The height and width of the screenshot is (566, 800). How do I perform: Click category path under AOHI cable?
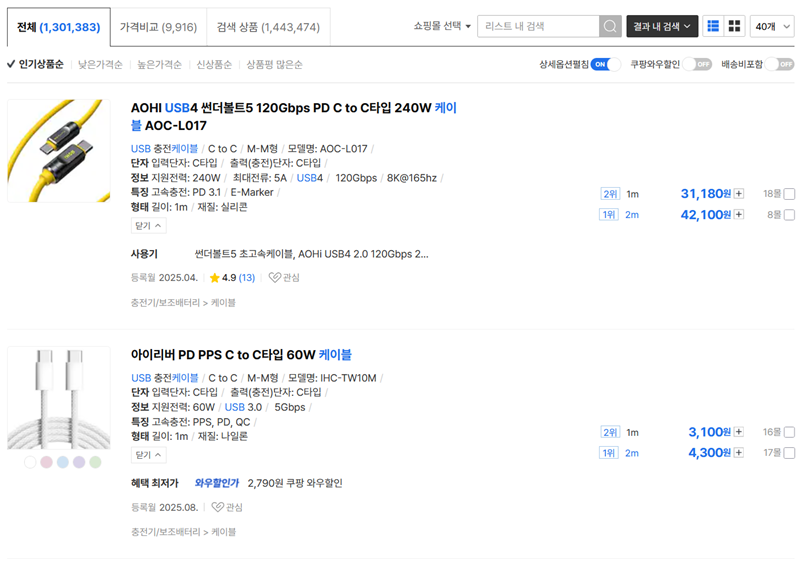click(x=183, y=303)
